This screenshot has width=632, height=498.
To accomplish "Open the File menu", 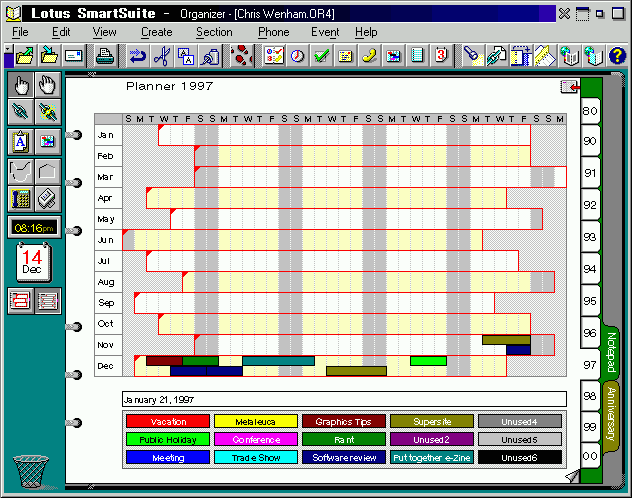I will pos(20,32).
